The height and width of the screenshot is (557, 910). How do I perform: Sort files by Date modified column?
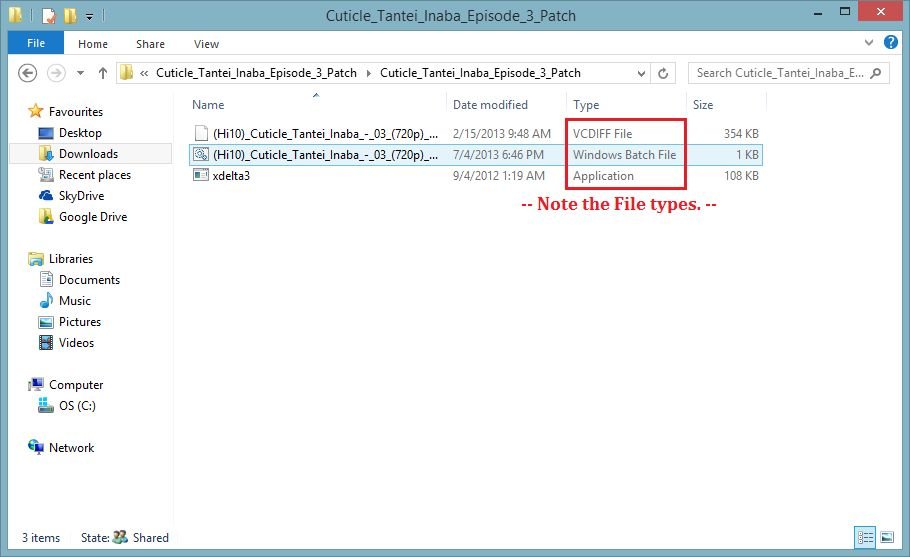[490, 105]
